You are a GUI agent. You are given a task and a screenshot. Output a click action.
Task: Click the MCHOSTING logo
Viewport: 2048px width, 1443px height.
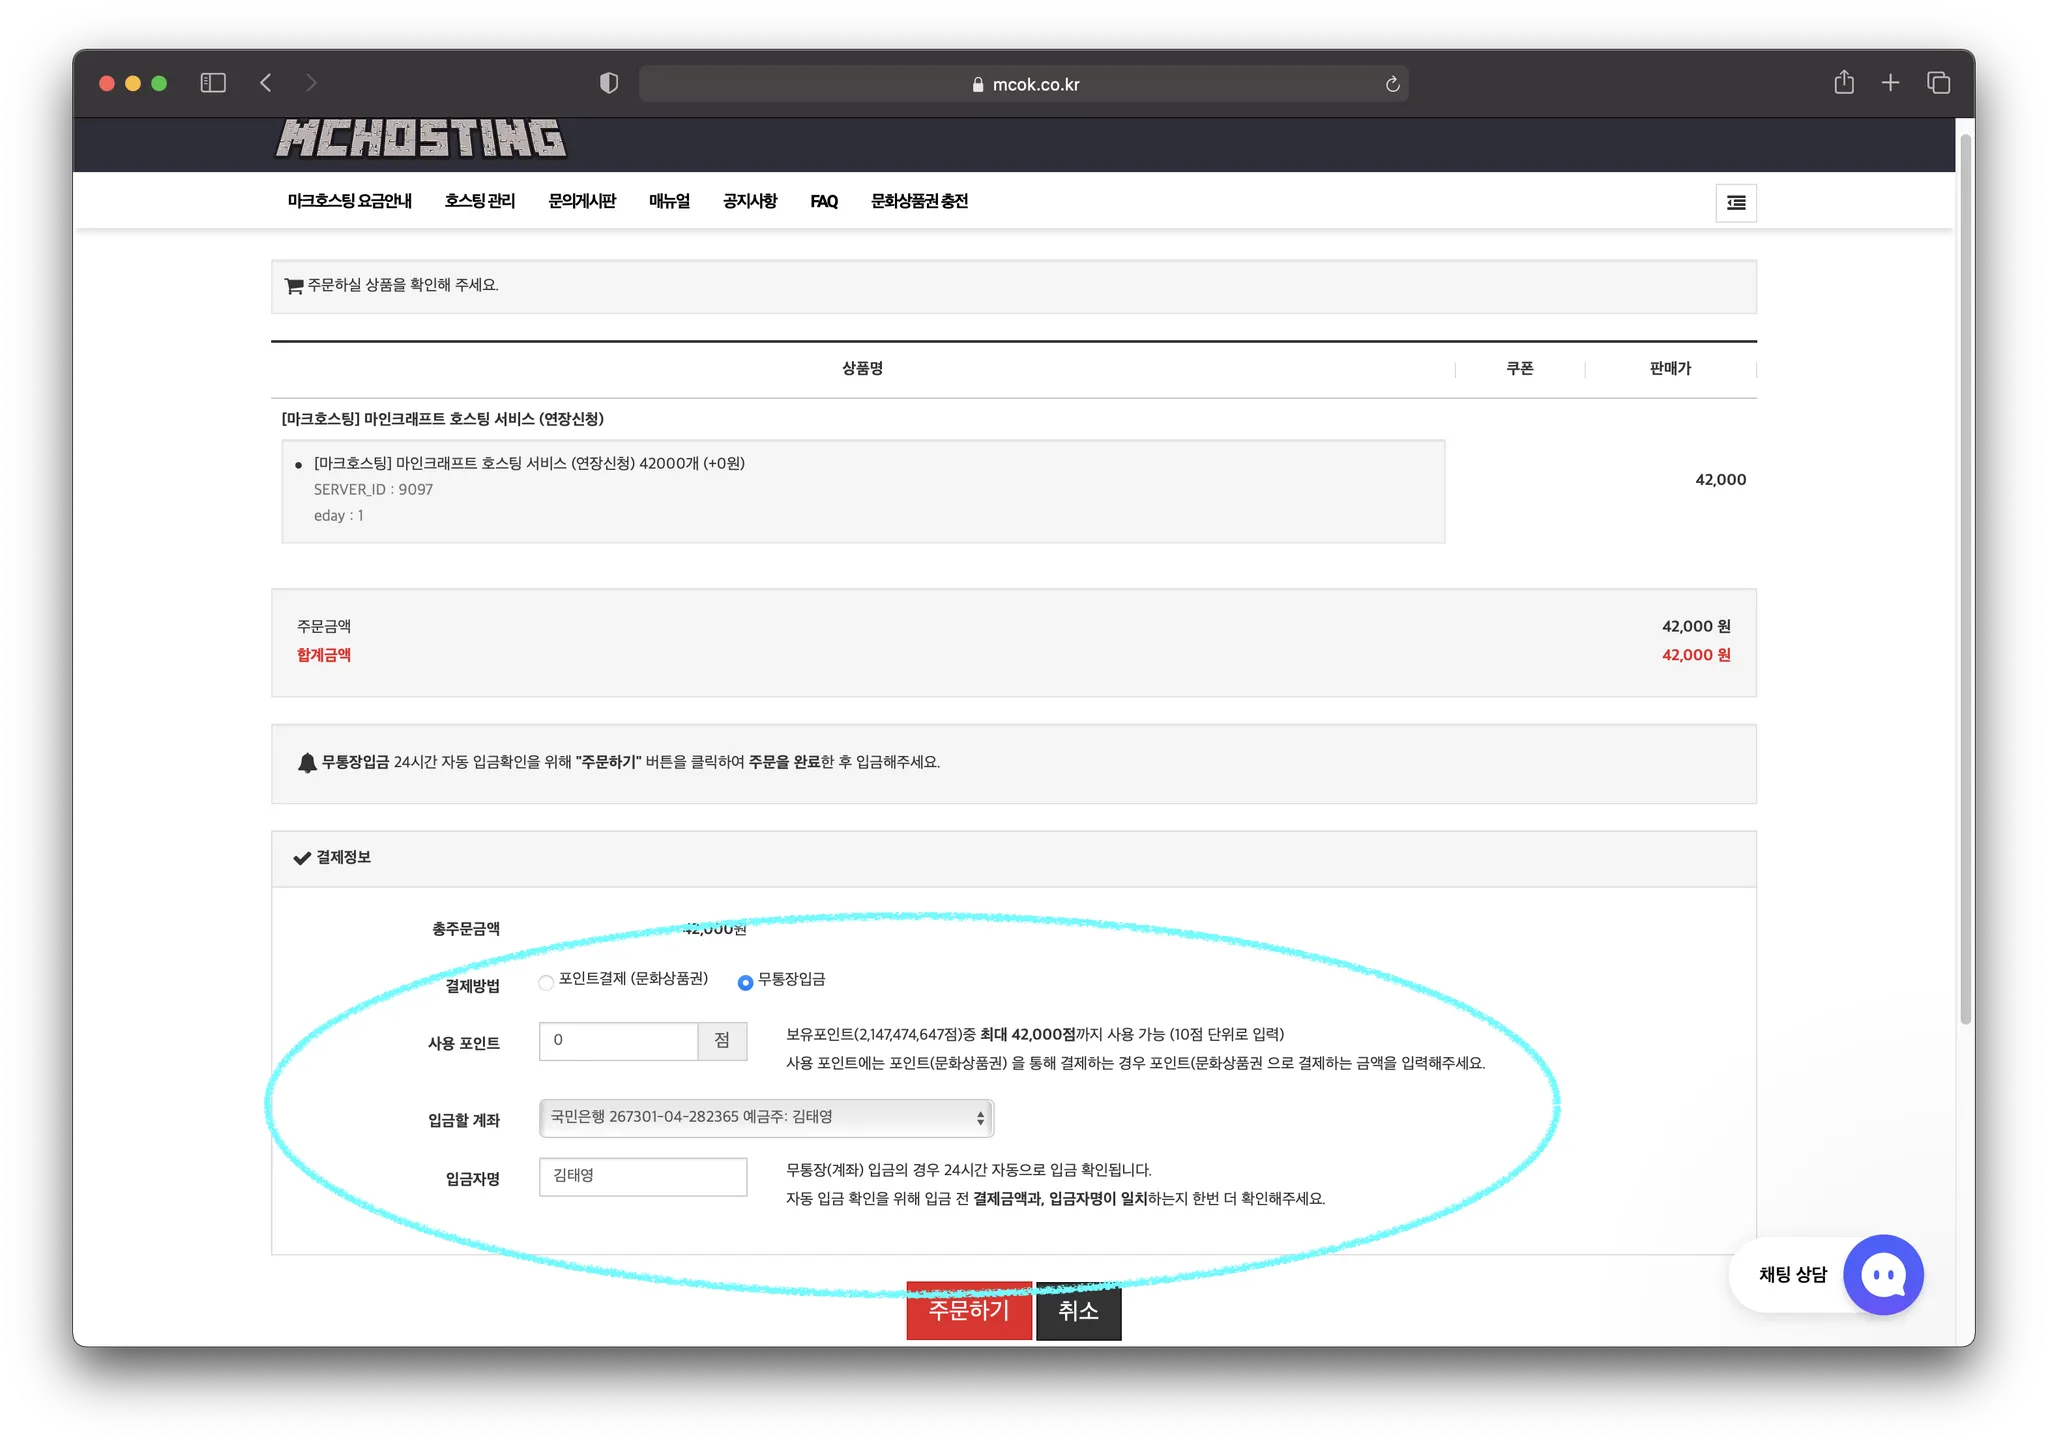pos(421,139)
